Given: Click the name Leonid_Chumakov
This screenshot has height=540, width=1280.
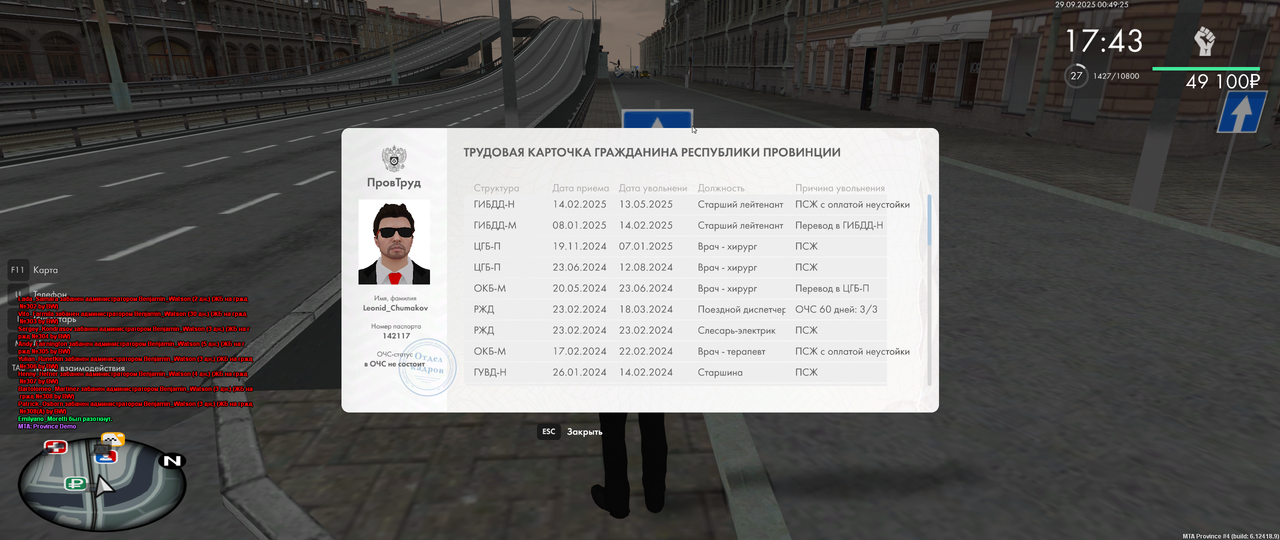Looking at the screenshot, I should (394, 308).
